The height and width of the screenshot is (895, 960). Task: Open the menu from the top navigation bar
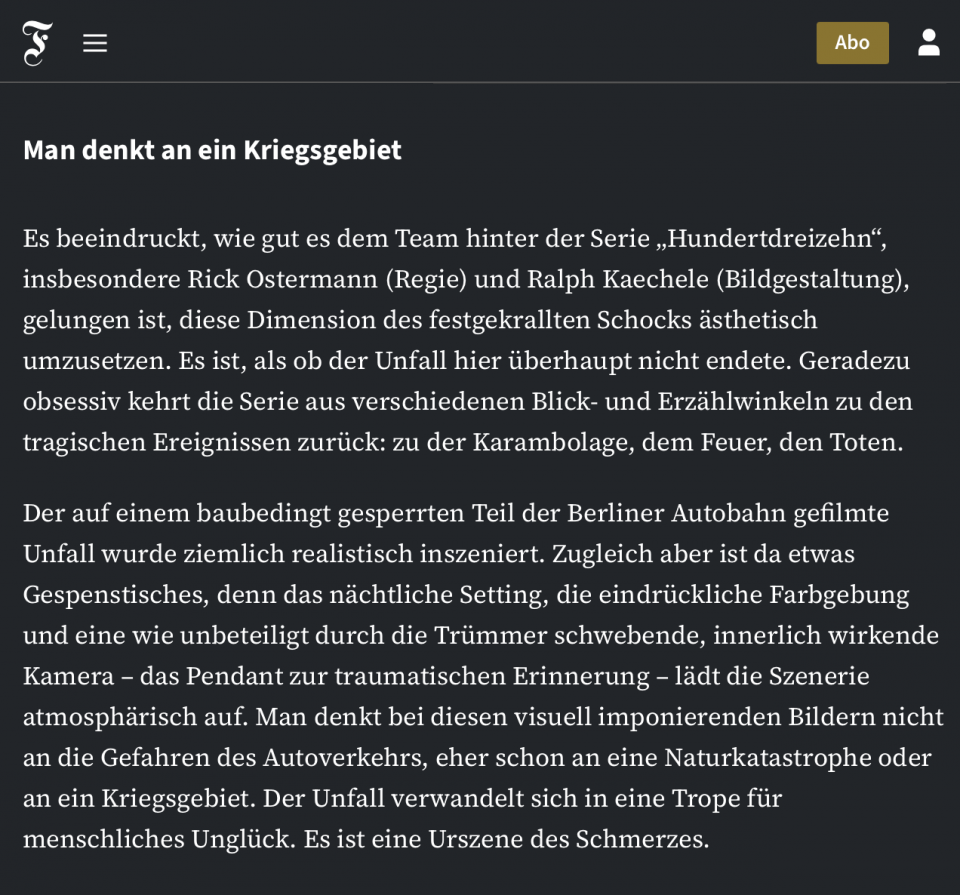(x=95, y=42)
